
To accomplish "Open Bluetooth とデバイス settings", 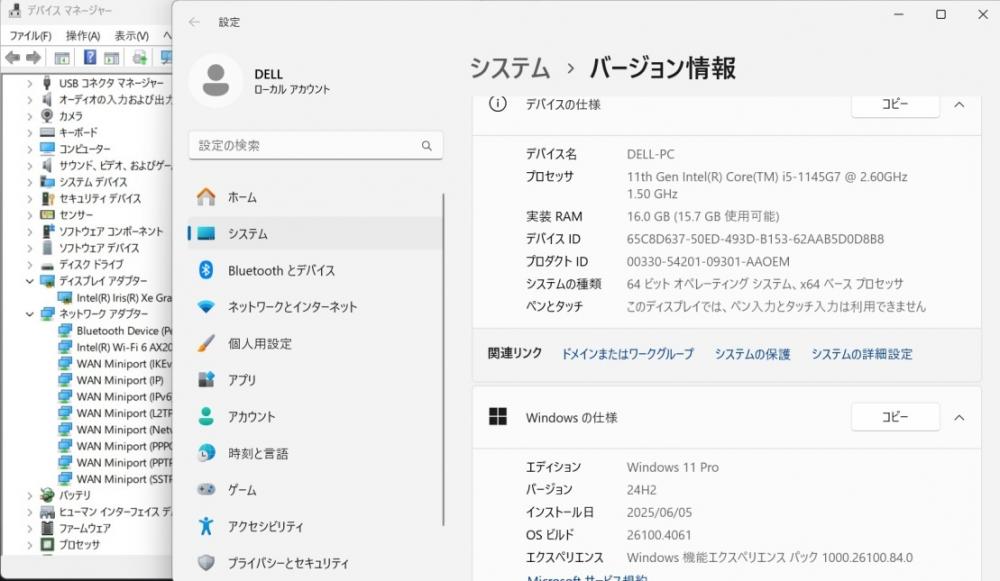I will 315,270.
